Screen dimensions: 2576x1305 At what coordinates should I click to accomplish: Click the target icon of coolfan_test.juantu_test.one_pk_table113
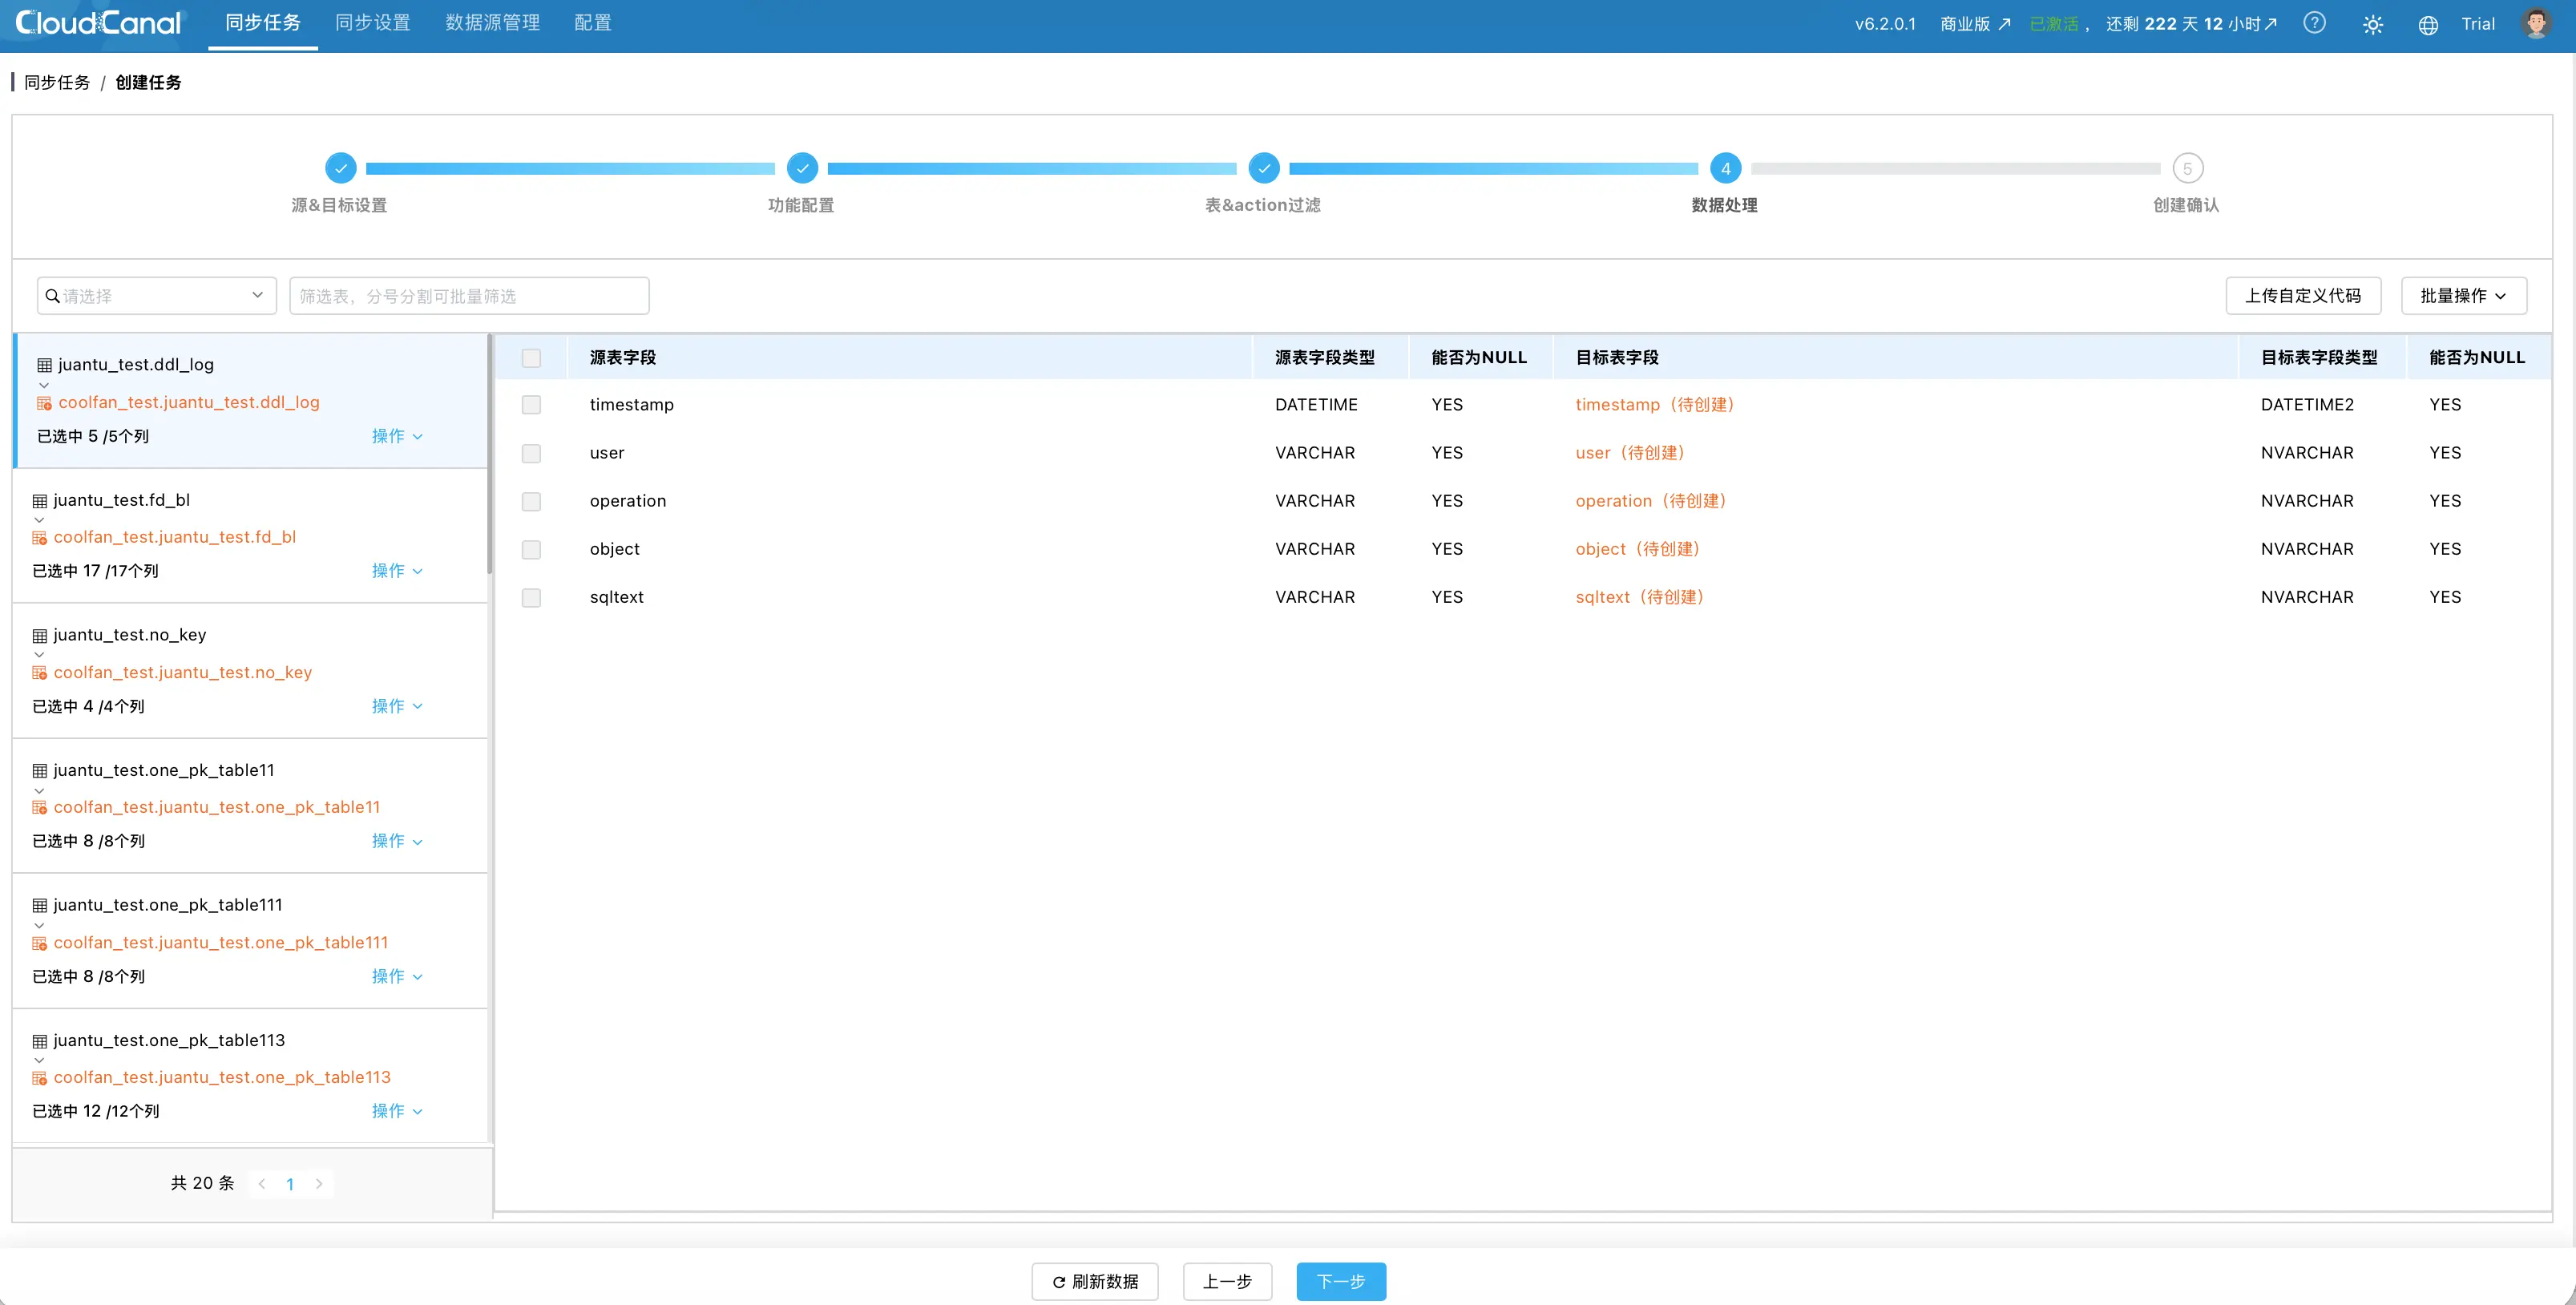point(40,1078)
